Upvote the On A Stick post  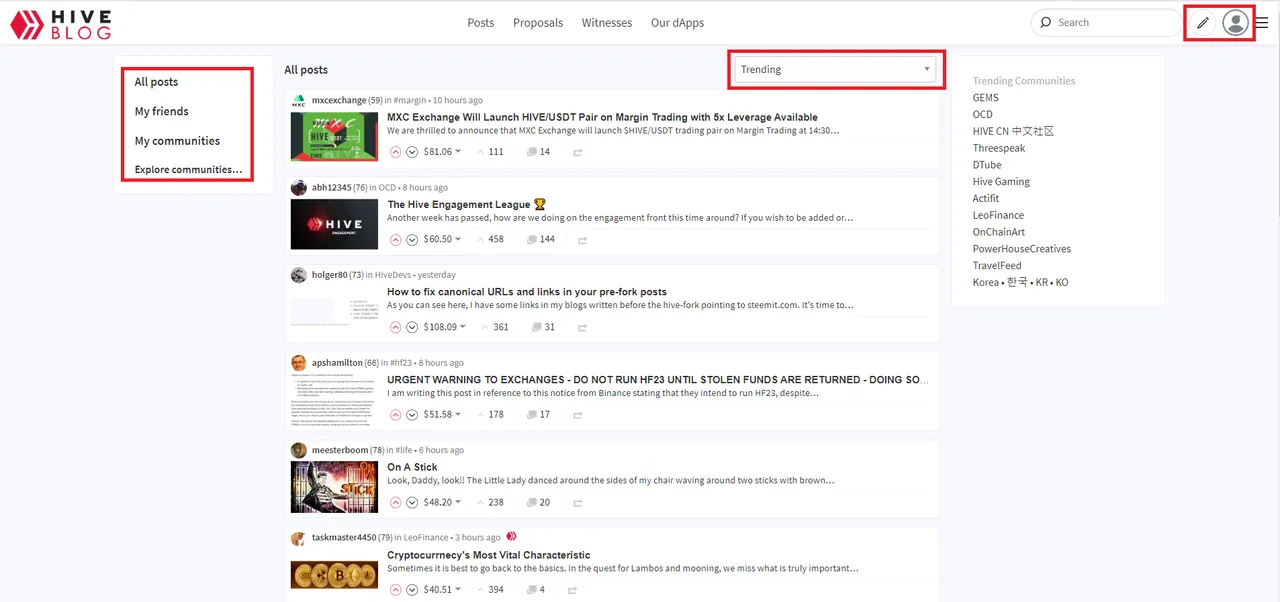395,502
